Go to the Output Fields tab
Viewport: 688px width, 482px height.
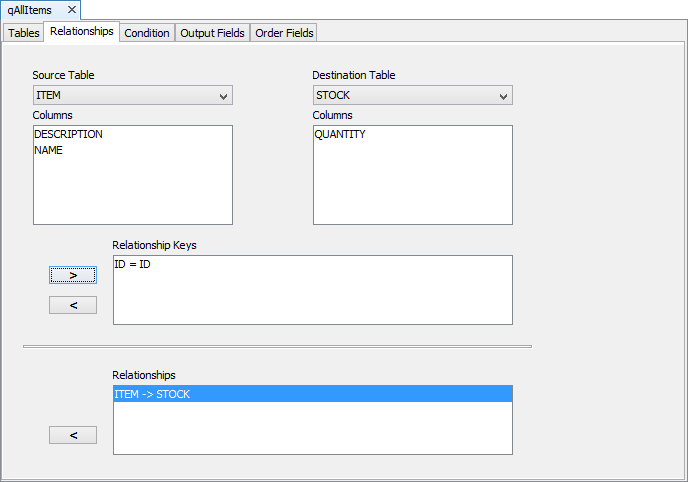212,33
